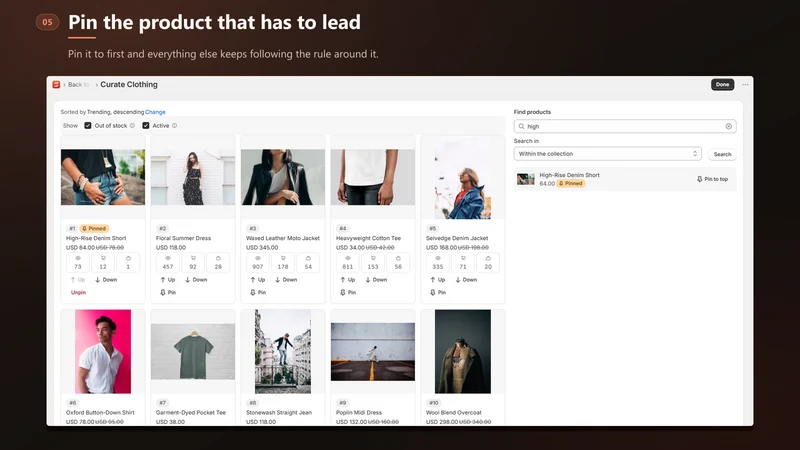Open the Within the collection dropdown
800x450 pixels.
tap(608, 154)
